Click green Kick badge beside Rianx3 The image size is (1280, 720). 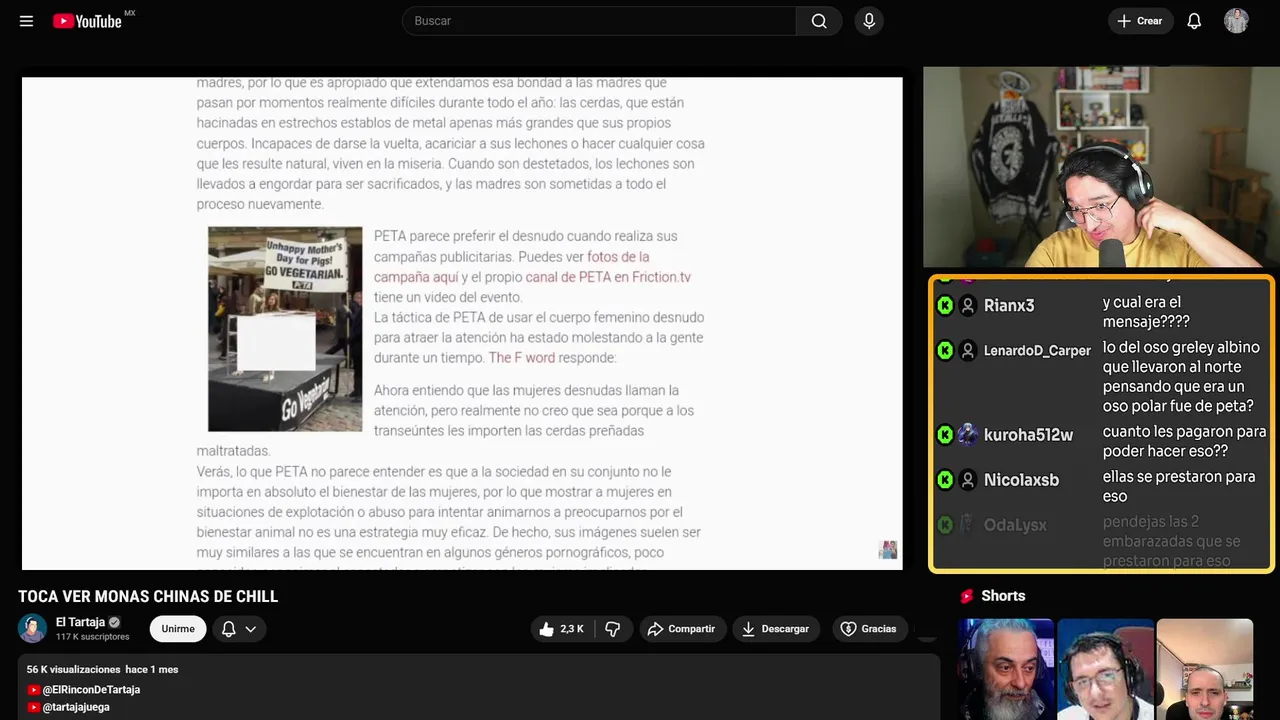click(x=945, y=306)
